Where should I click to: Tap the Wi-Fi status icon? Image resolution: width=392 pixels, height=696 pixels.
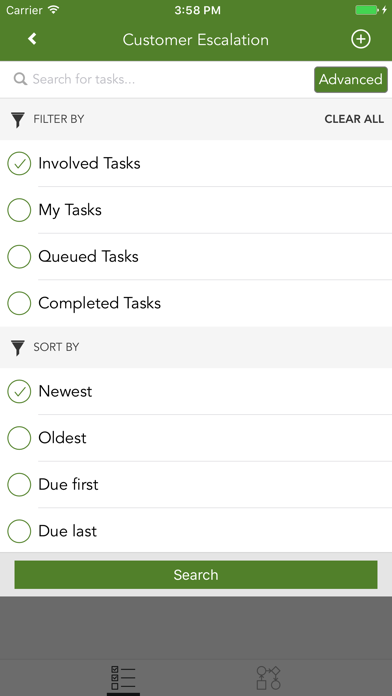pyautogui.click(x=54, y=10)
